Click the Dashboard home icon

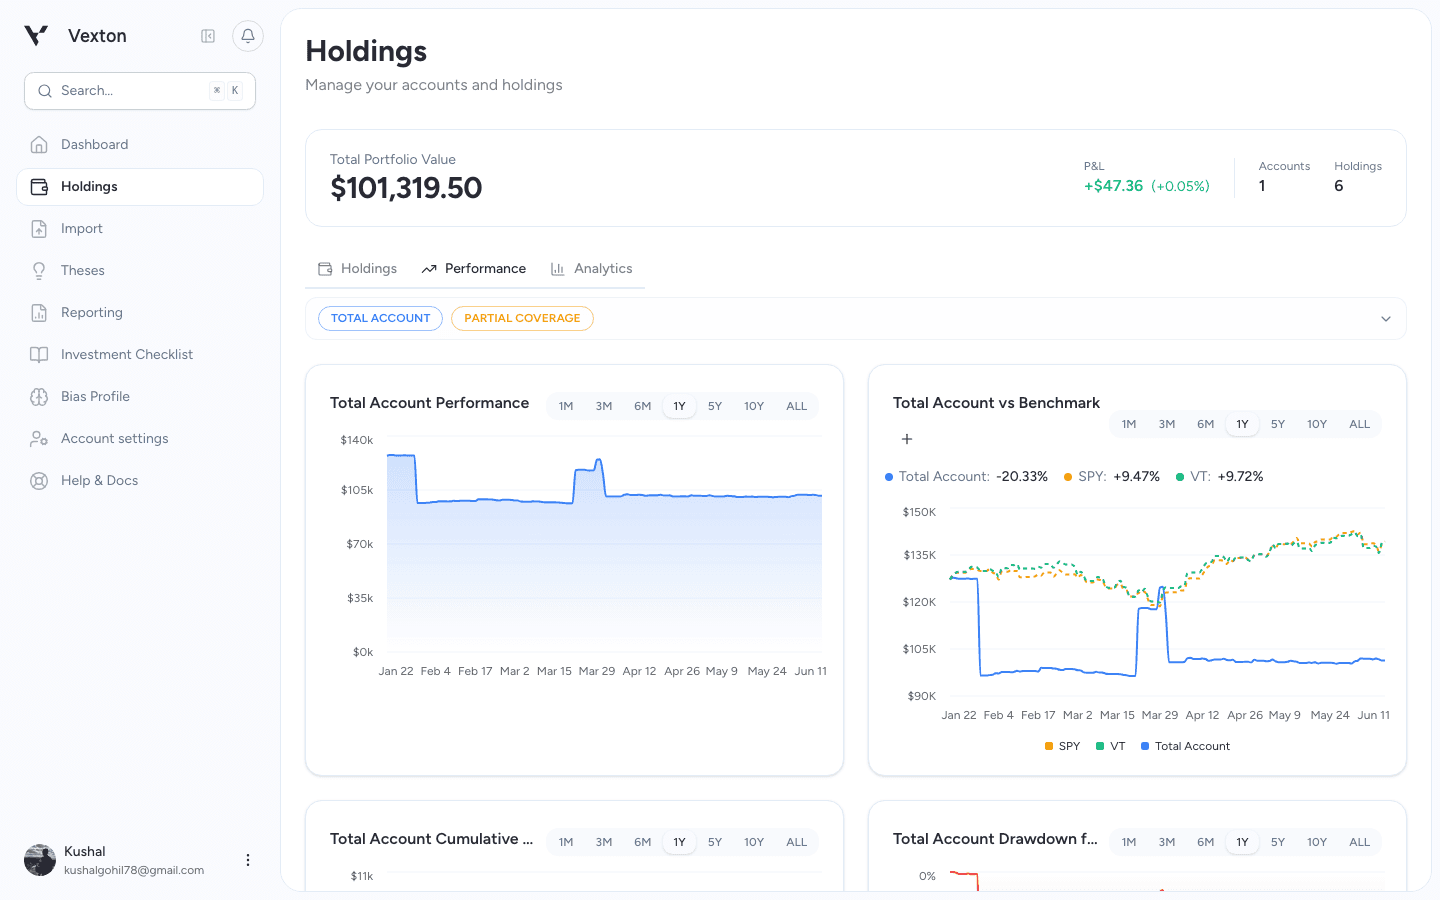tap(39, 145)
